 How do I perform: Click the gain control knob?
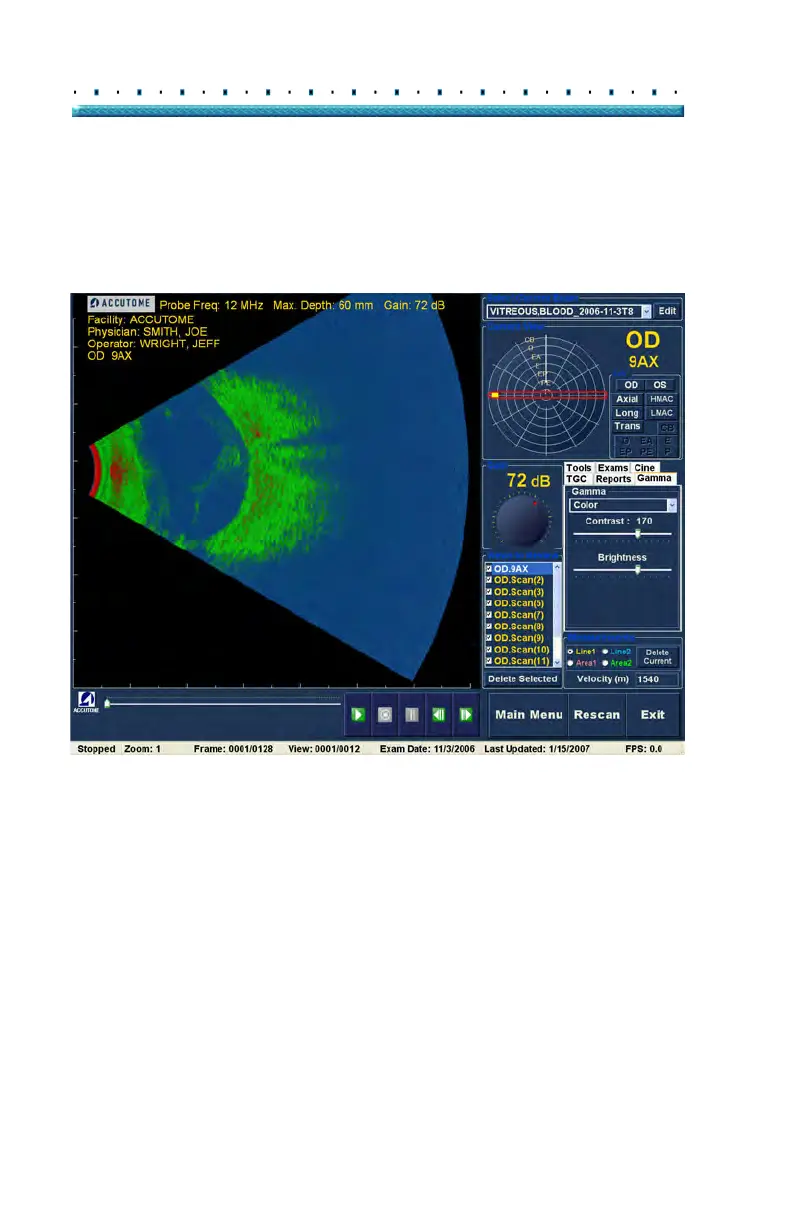click(522, 521)
